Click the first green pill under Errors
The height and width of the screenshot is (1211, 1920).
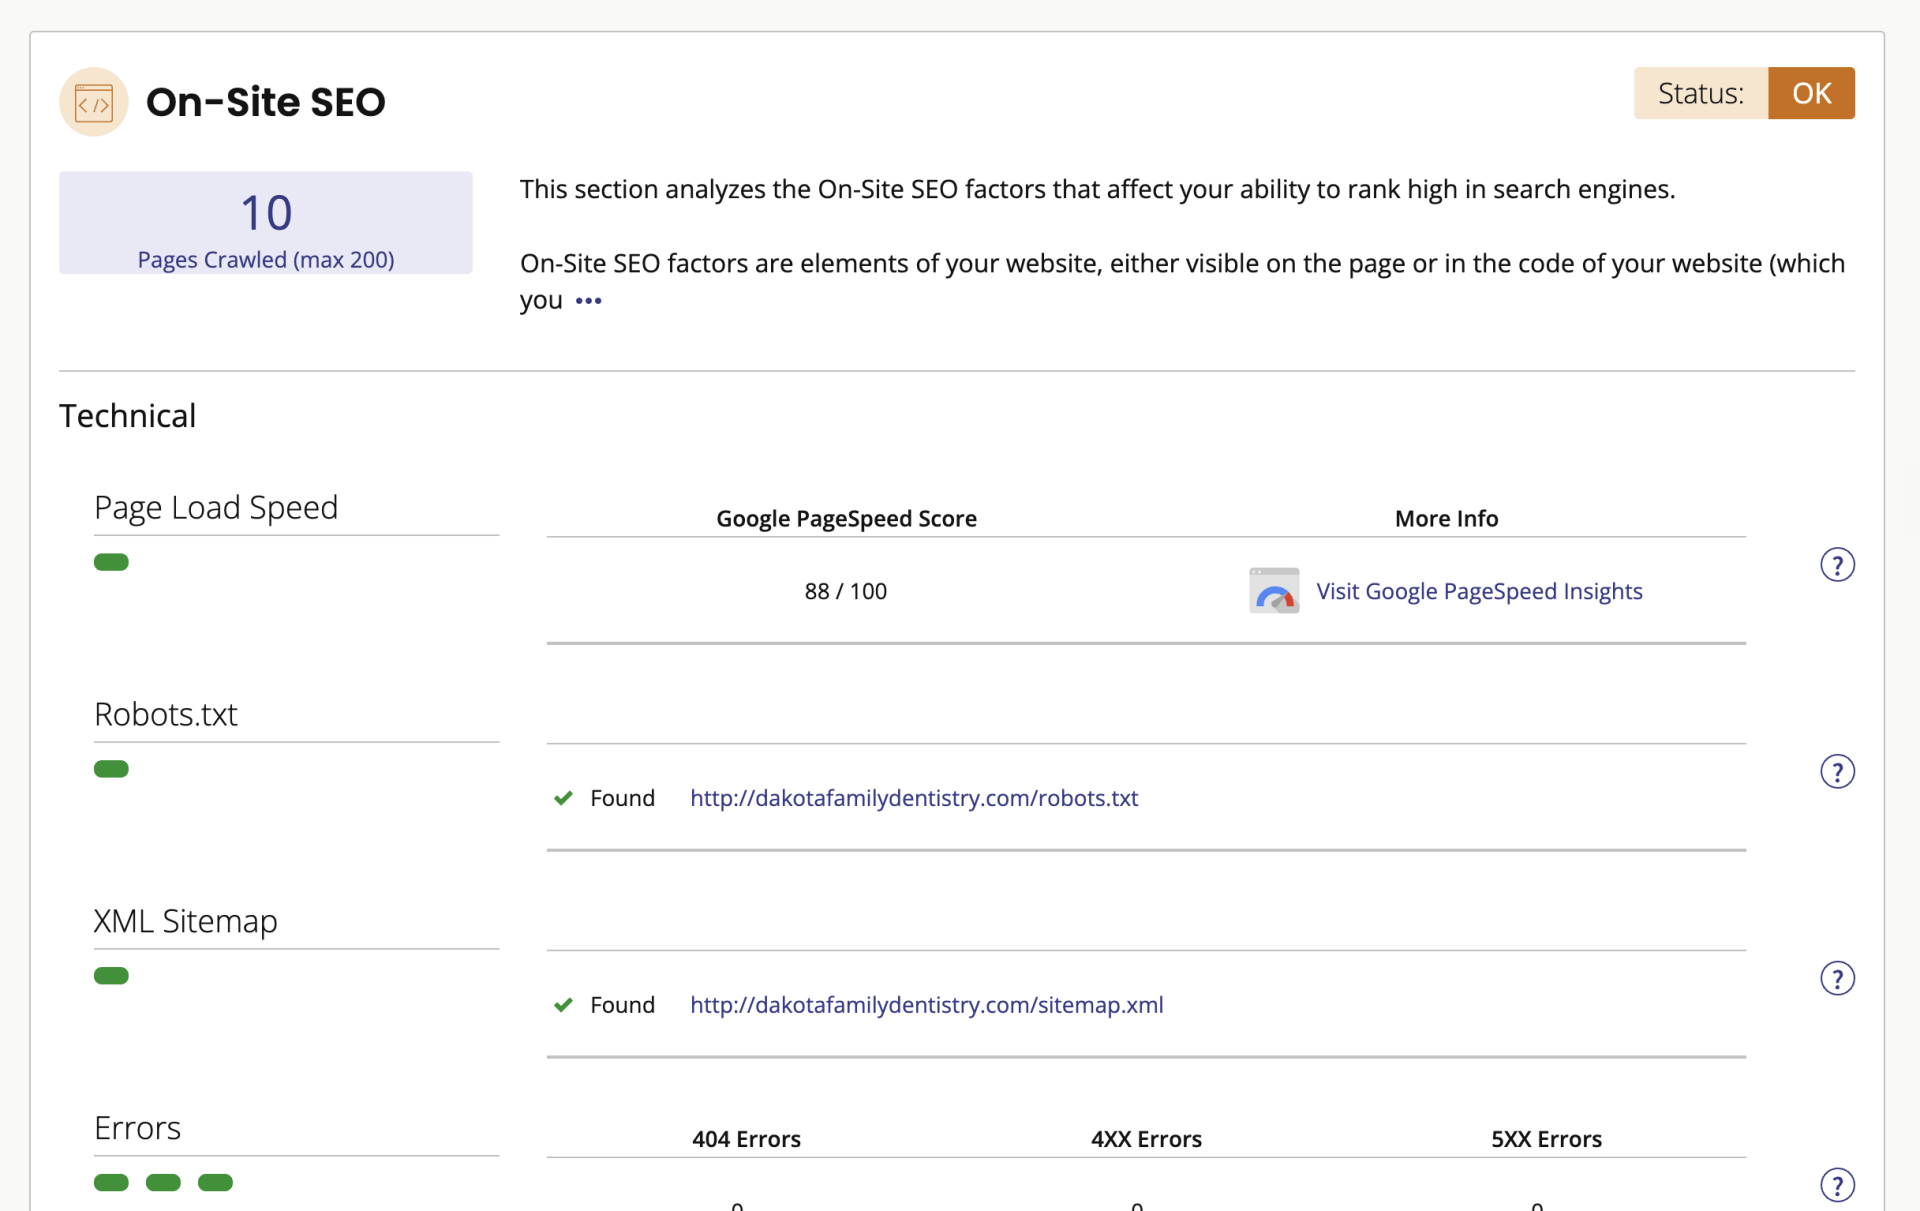[111, 1183]
